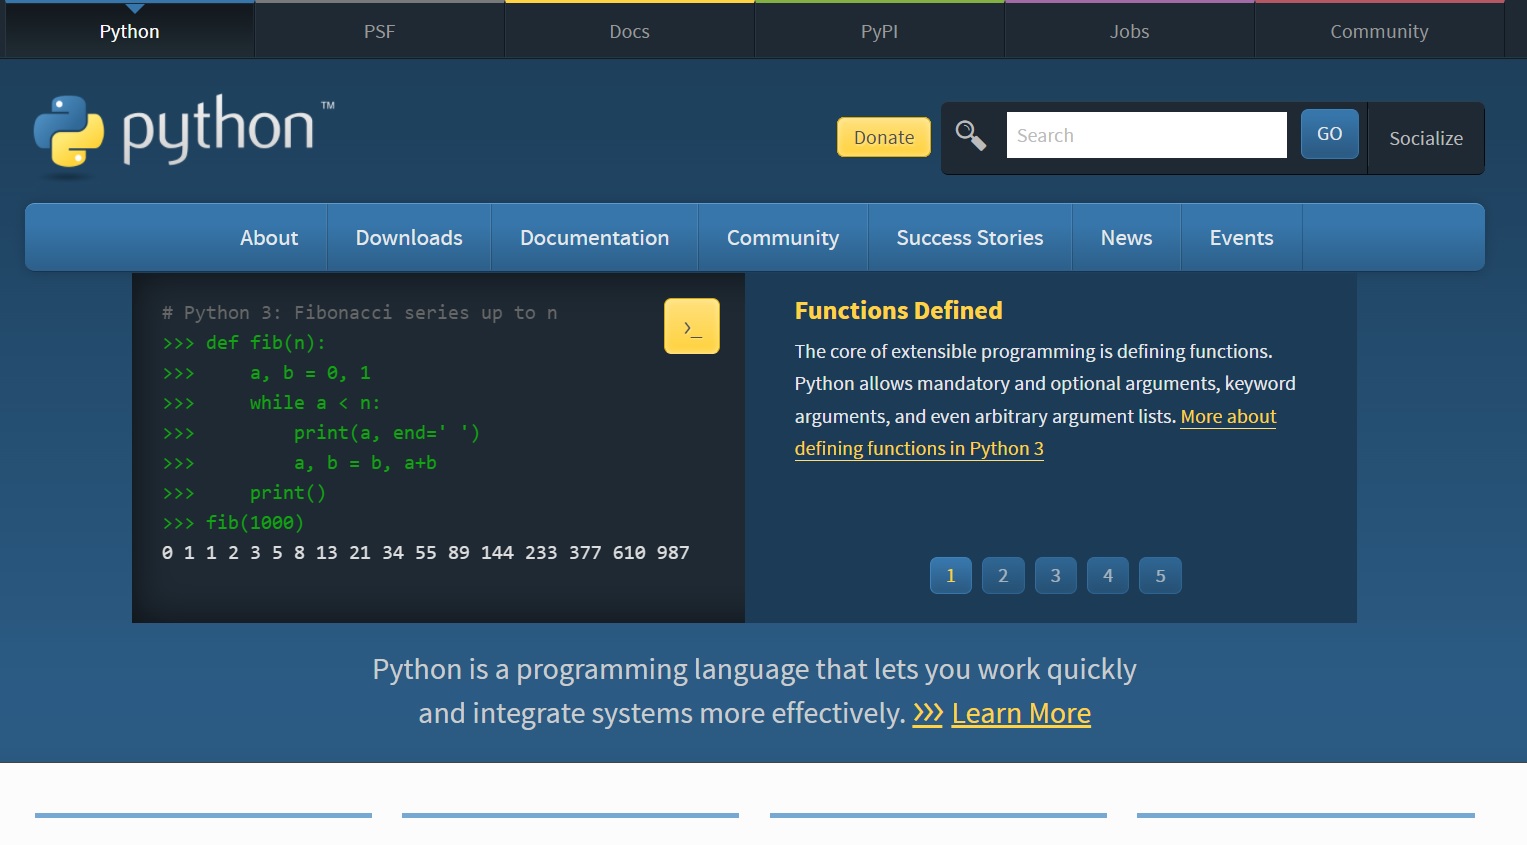1527x845 pixels.
Task: Open the Jobs top tab
Action: tap(1129, 31)
